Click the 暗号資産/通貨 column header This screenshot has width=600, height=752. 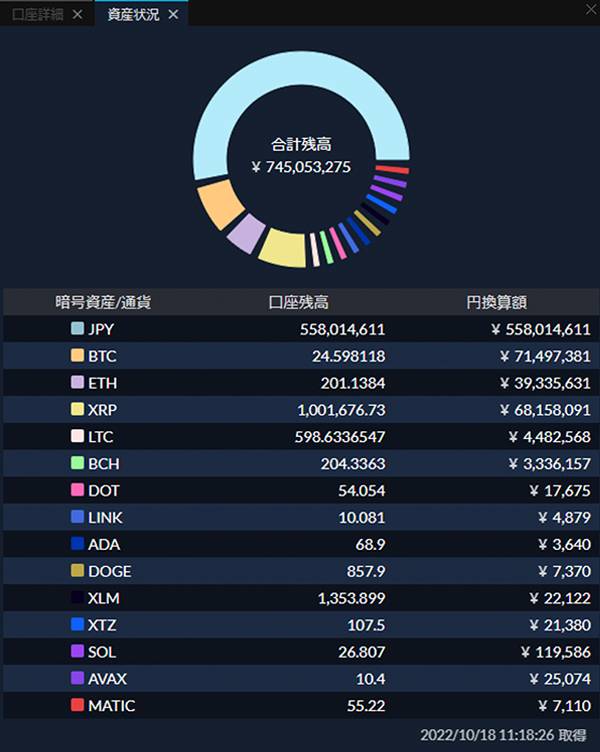coord(103,302)
